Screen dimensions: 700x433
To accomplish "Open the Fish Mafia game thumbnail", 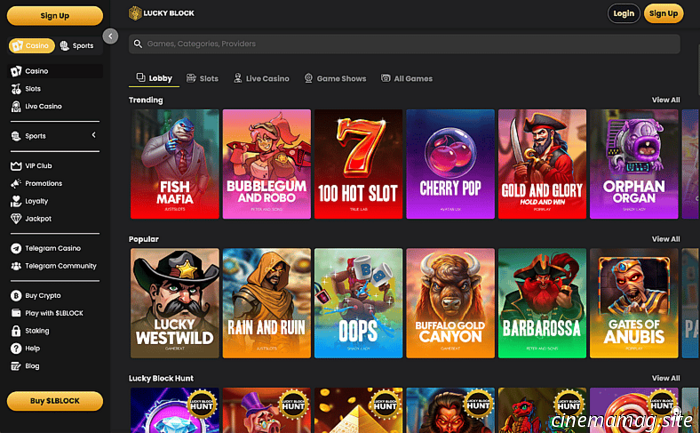I will coord(174,164).
